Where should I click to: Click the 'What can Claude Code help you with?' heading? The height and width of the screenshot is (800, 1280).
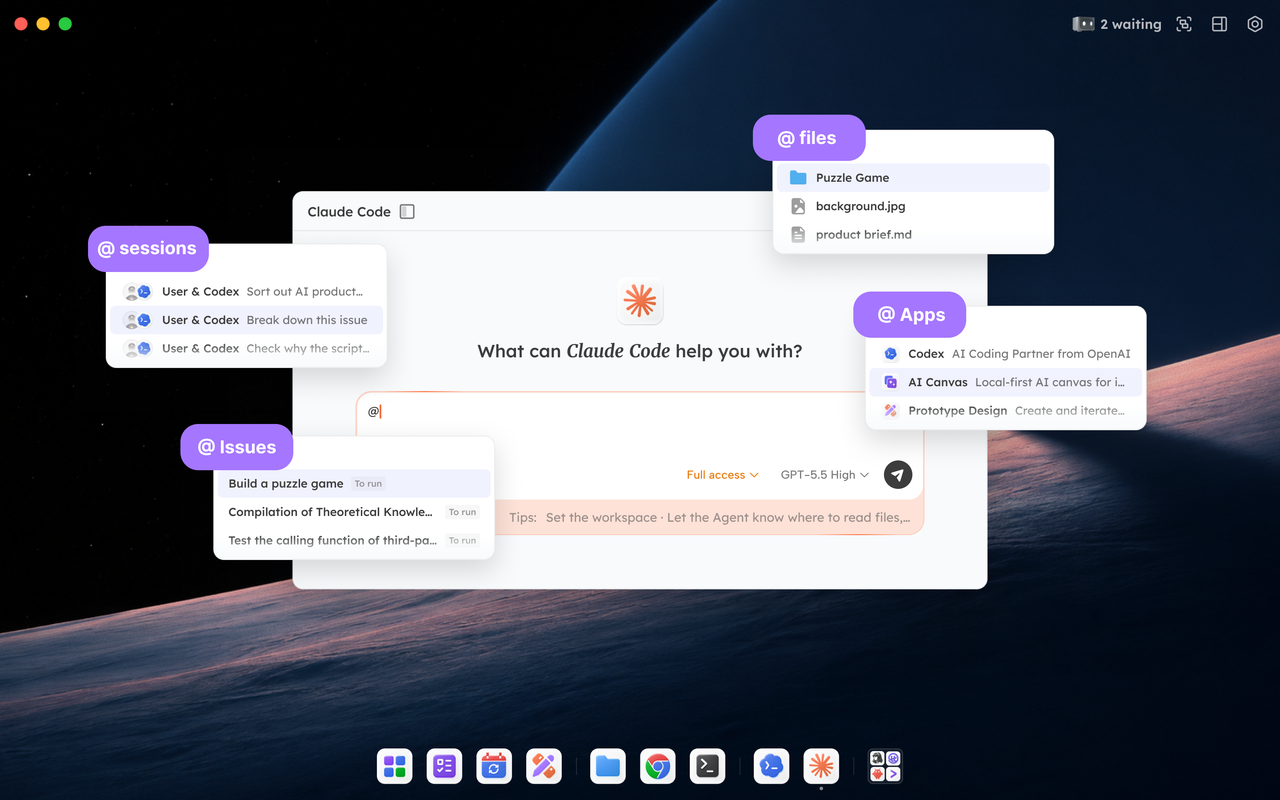(x=640, y=351)
